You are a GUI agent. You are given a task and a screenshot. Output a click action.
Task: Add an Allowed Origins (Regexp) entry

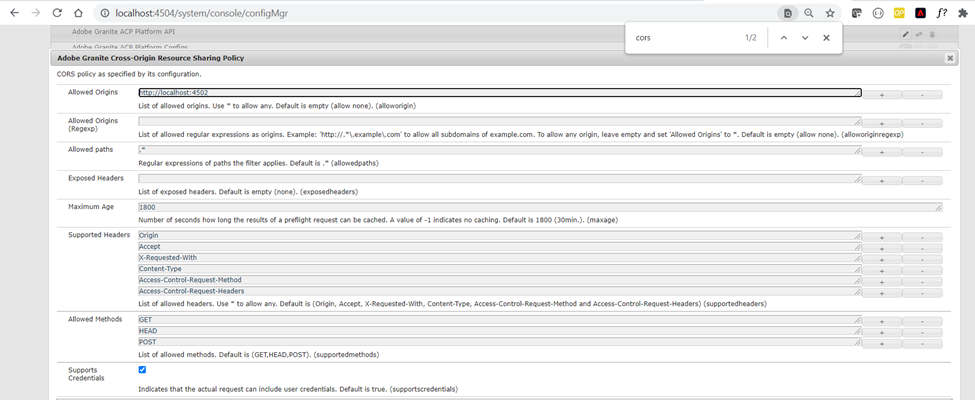(882, 123)
